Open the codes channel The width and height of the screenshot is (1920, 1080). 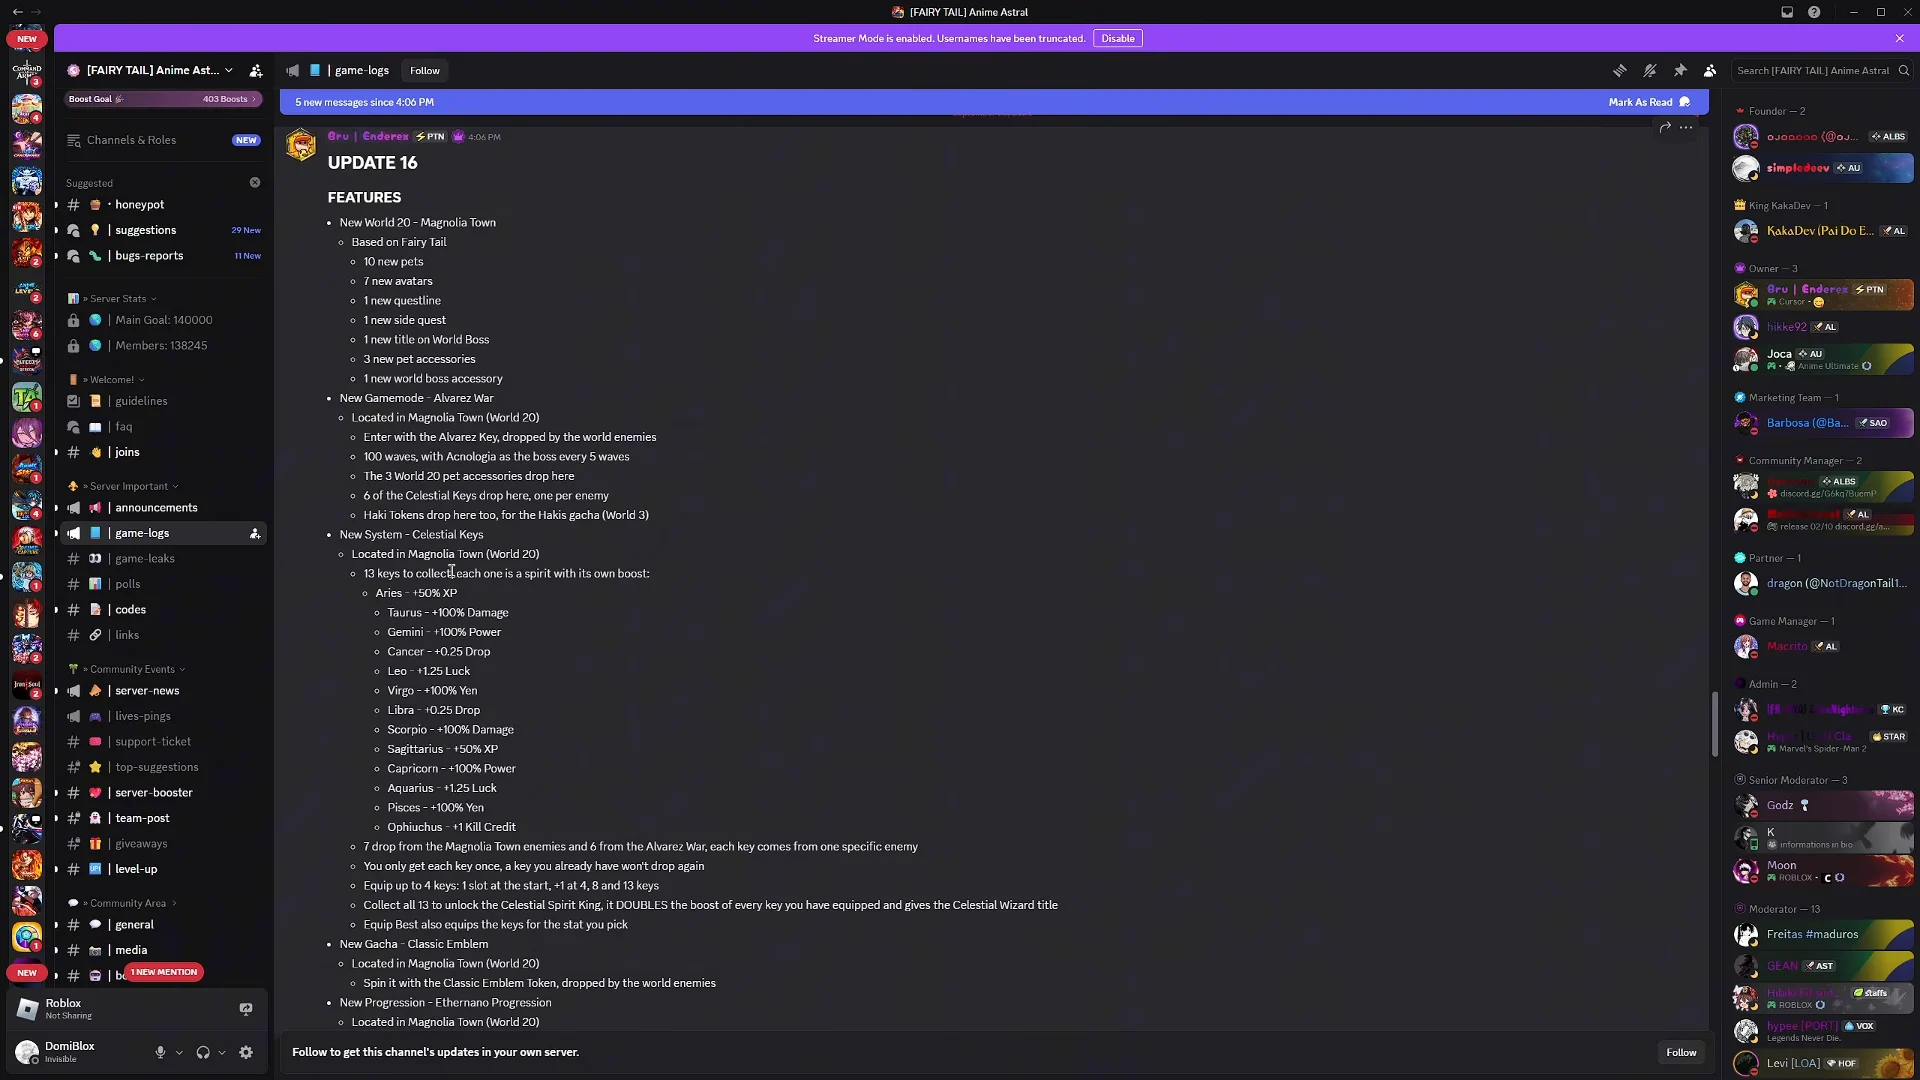tap(163, 610)
